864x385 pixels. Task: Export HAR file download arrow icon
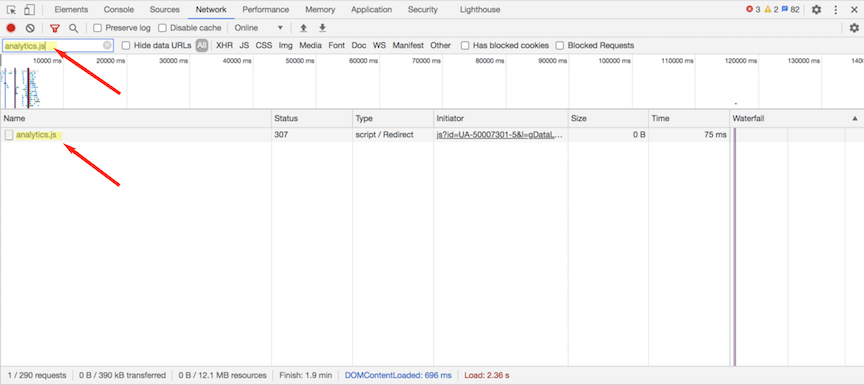[x=322, y=28]
